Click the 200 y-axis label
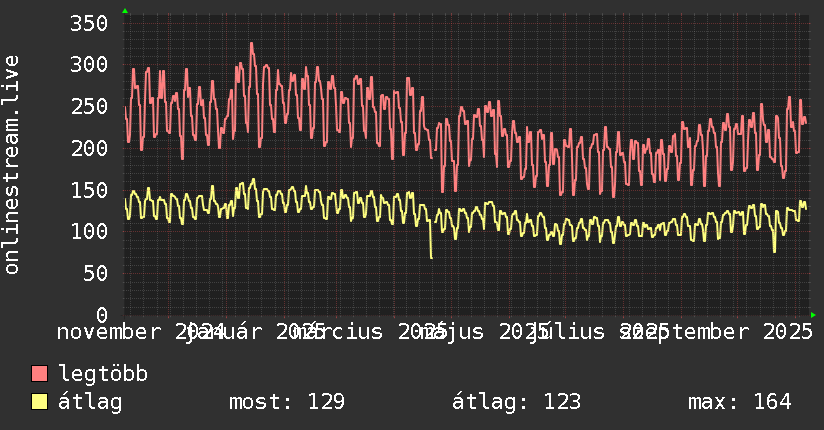The height and width of the screenshot is (430, 824). coord(89,148)
